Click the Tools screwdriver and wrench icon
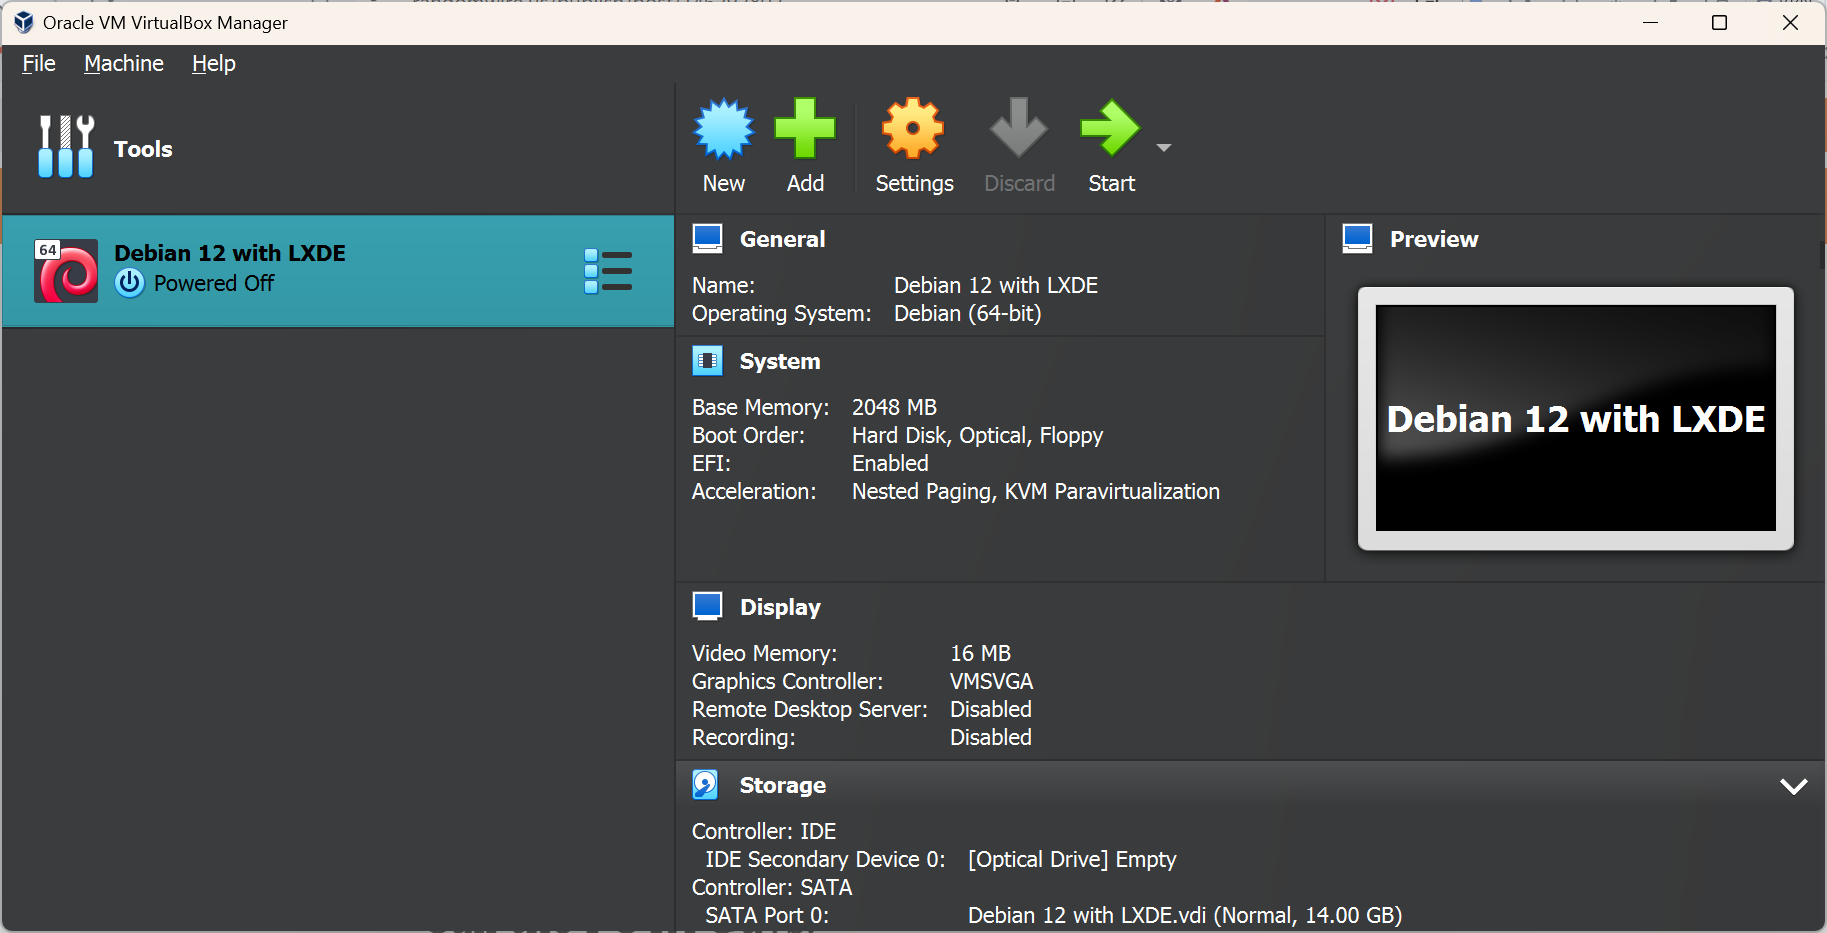Image resolution: width=1827 pixels, height=933 pixels. (x=66, y=147)
